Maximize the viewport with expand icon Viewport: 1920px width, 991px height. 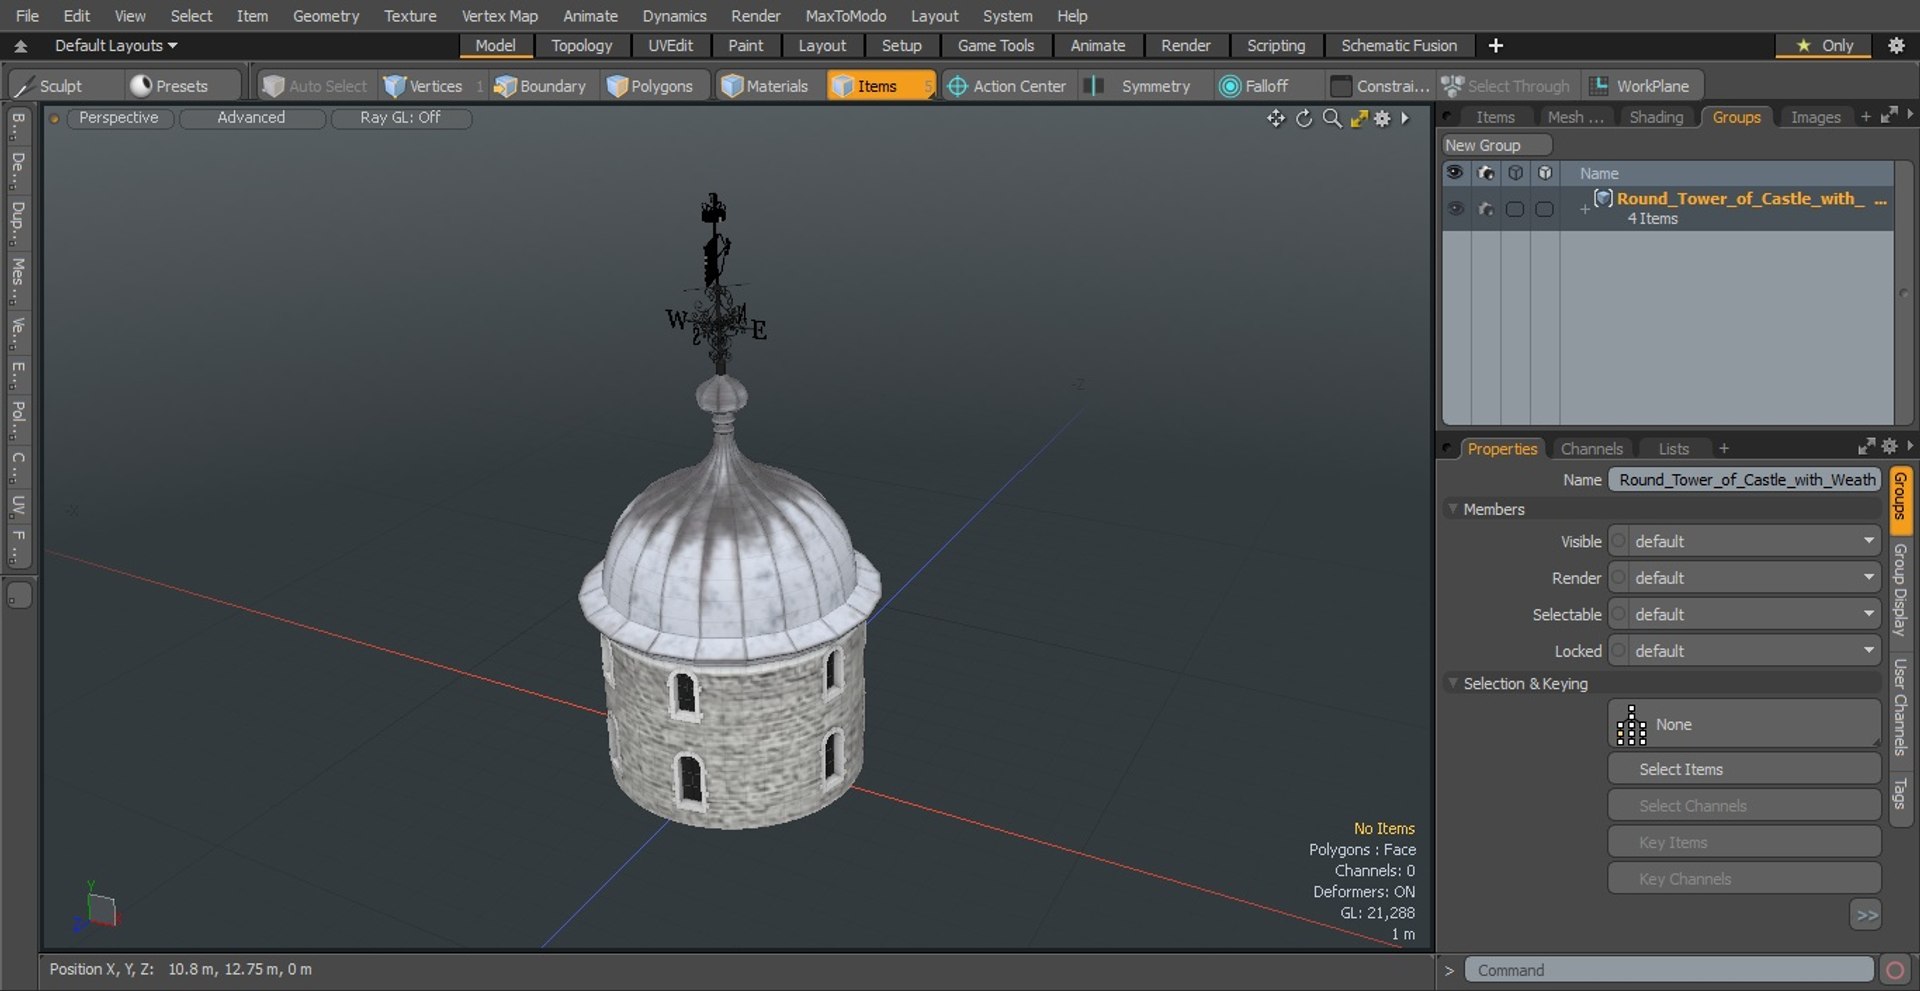pos(1358,119)
